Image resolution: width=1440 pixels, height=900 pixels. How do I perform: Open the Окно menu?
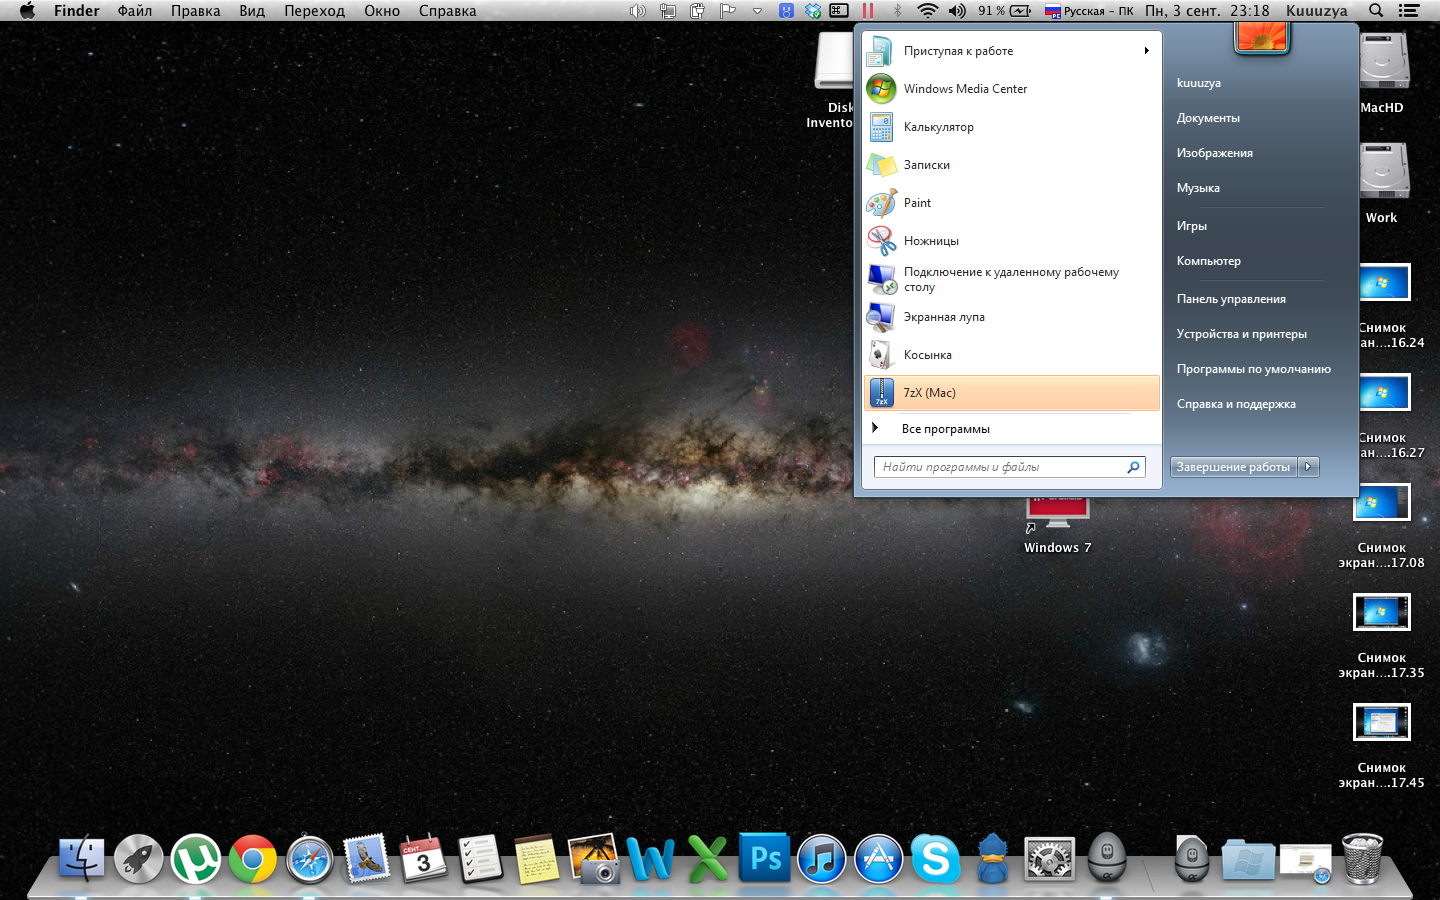[382, 11]
